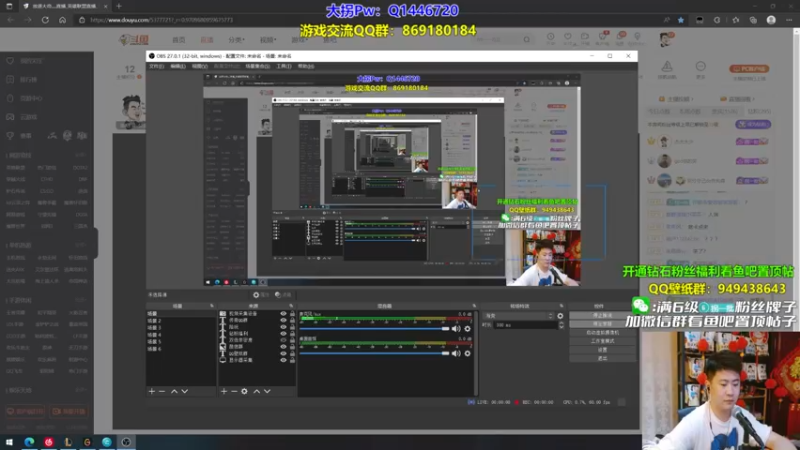Click the browser home button
This screenshot has width=800, height=450.
62,20
